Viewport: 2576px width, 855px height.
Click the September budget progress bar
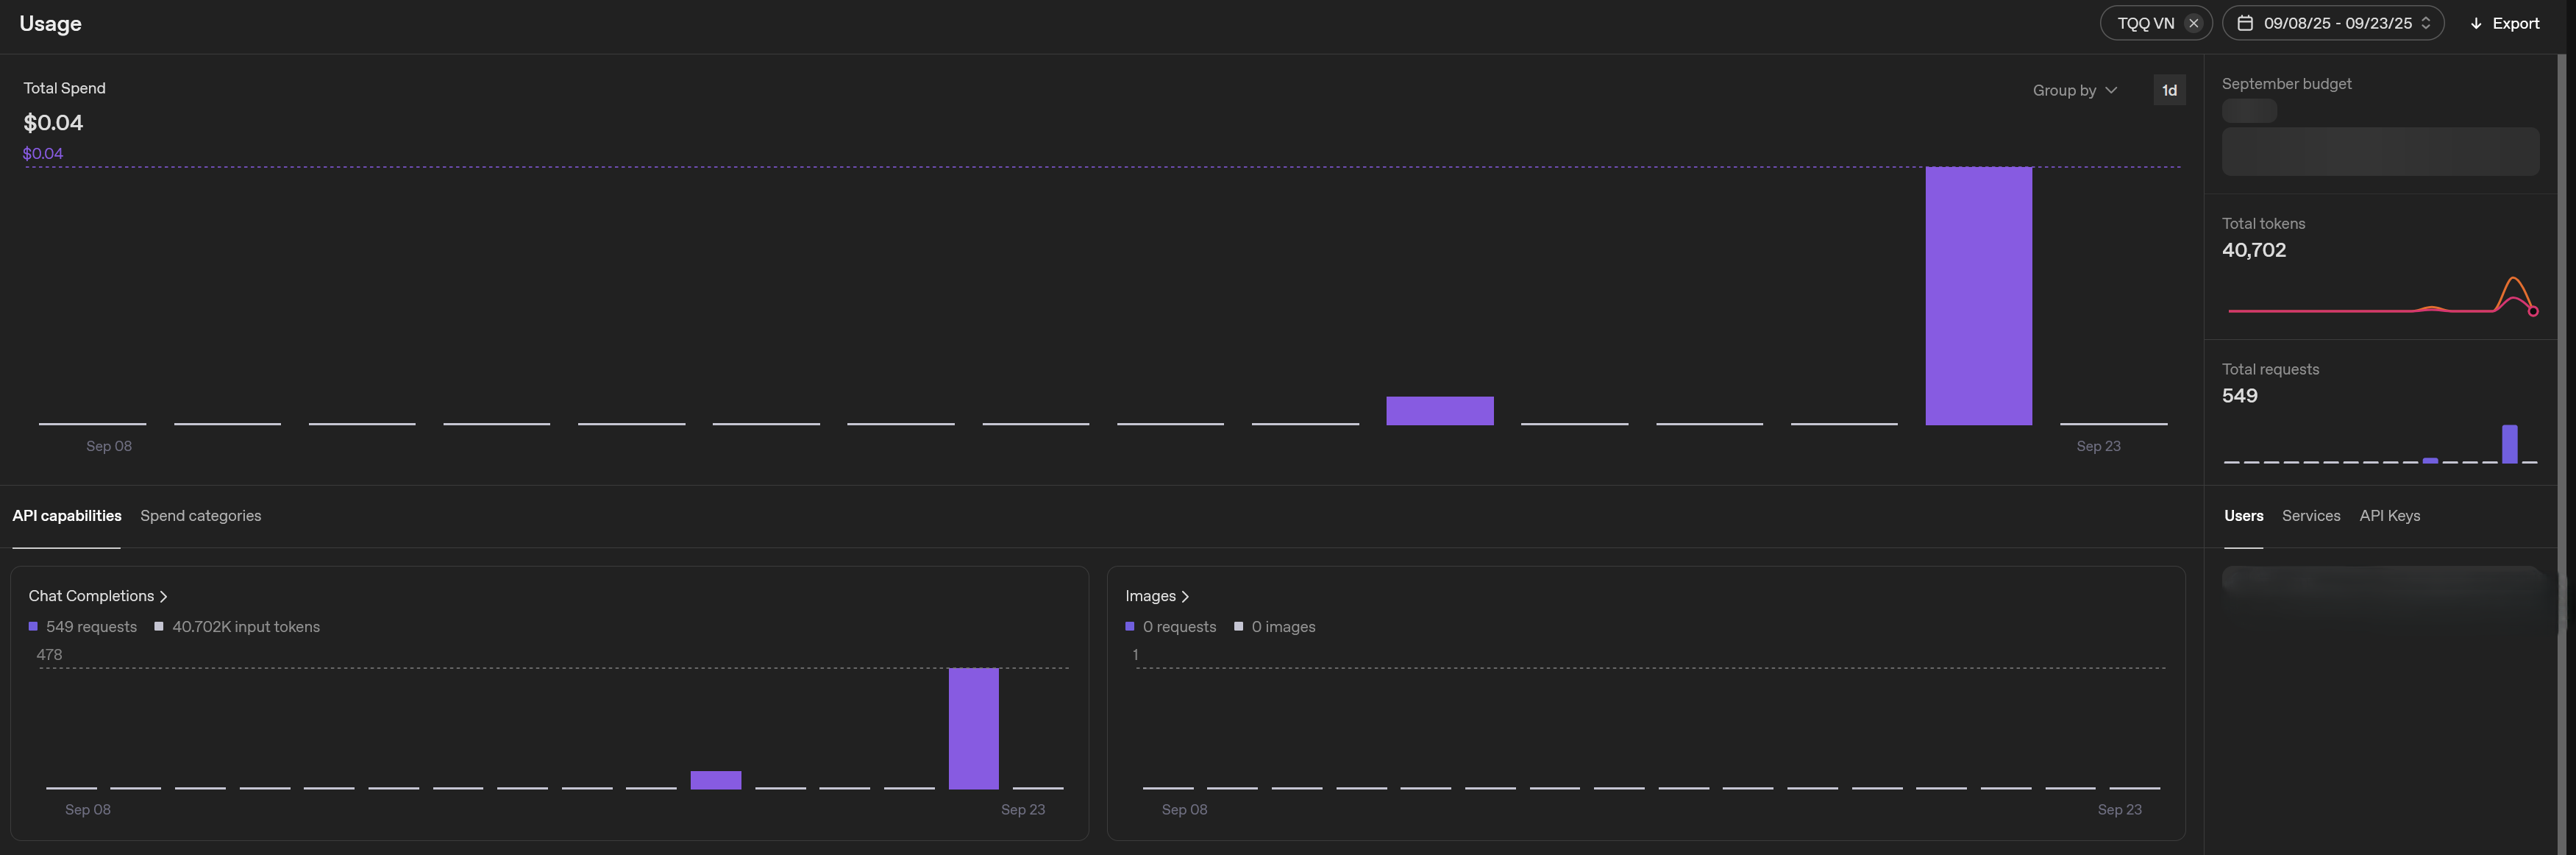click(2380, 151)
